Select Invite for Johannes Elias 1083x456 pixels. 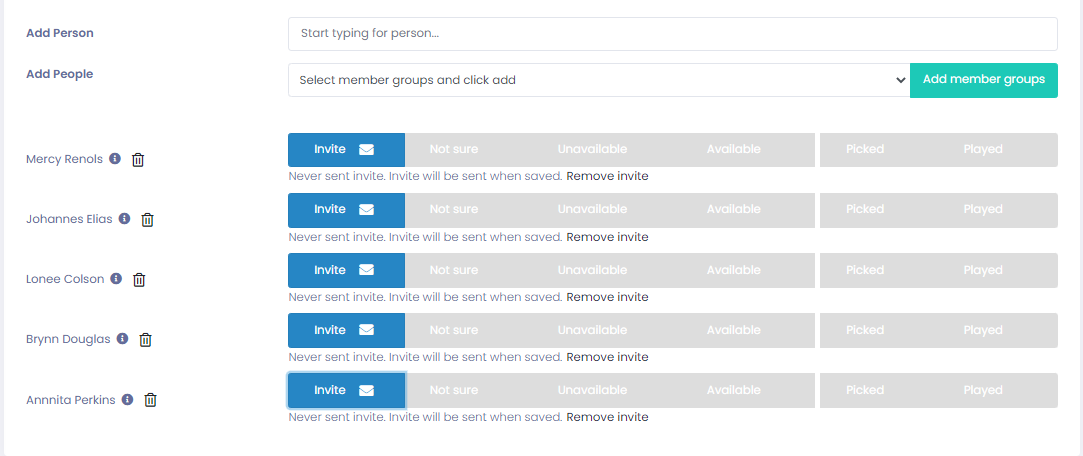coord(346,209)
